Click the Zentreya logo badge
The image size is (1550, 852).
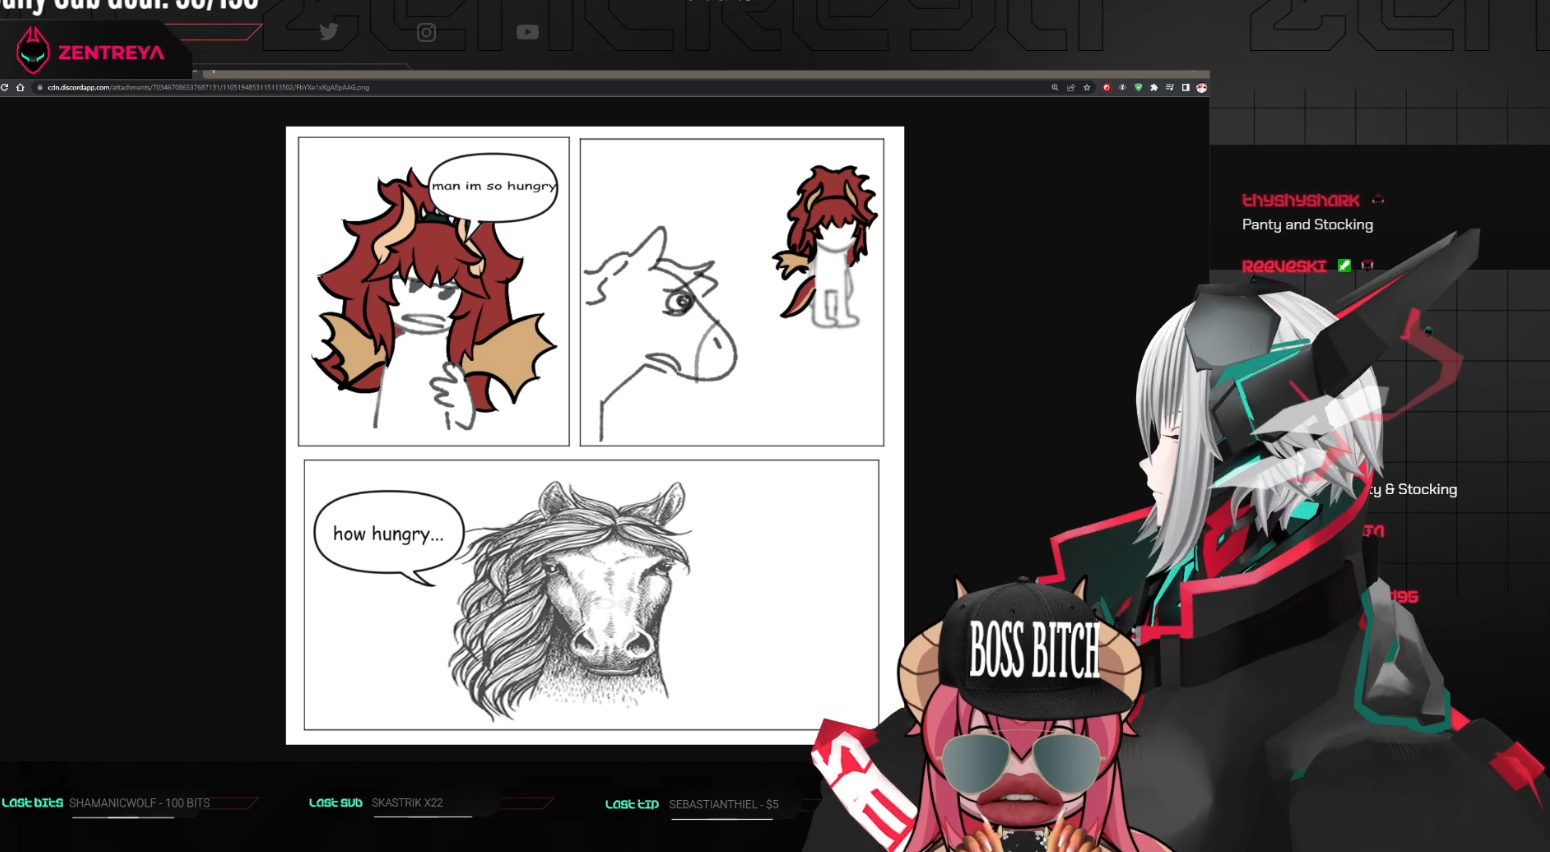pos(33,50)
